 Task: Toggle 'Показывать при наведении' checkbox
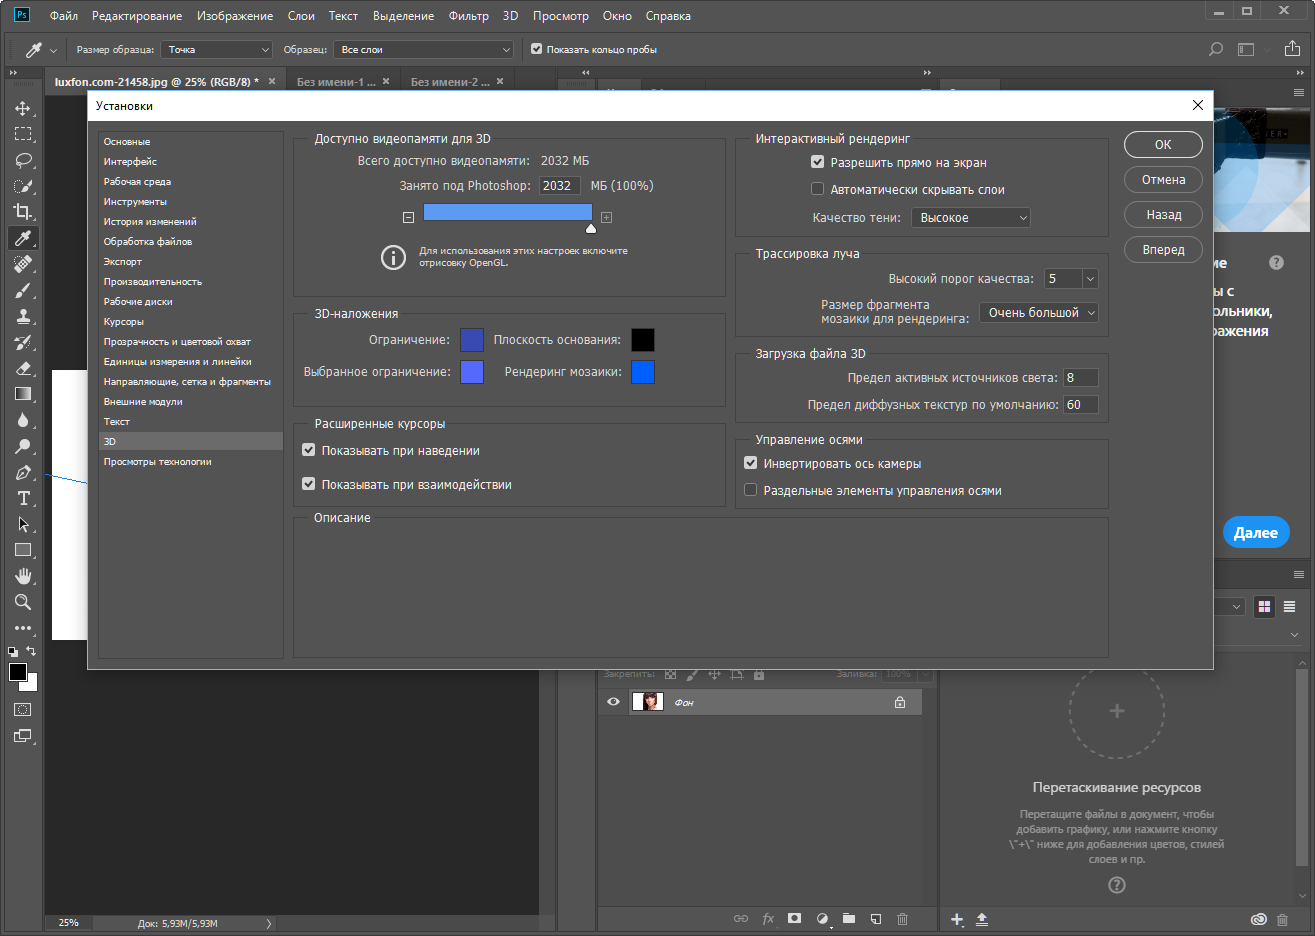click(x=309, y=450)
